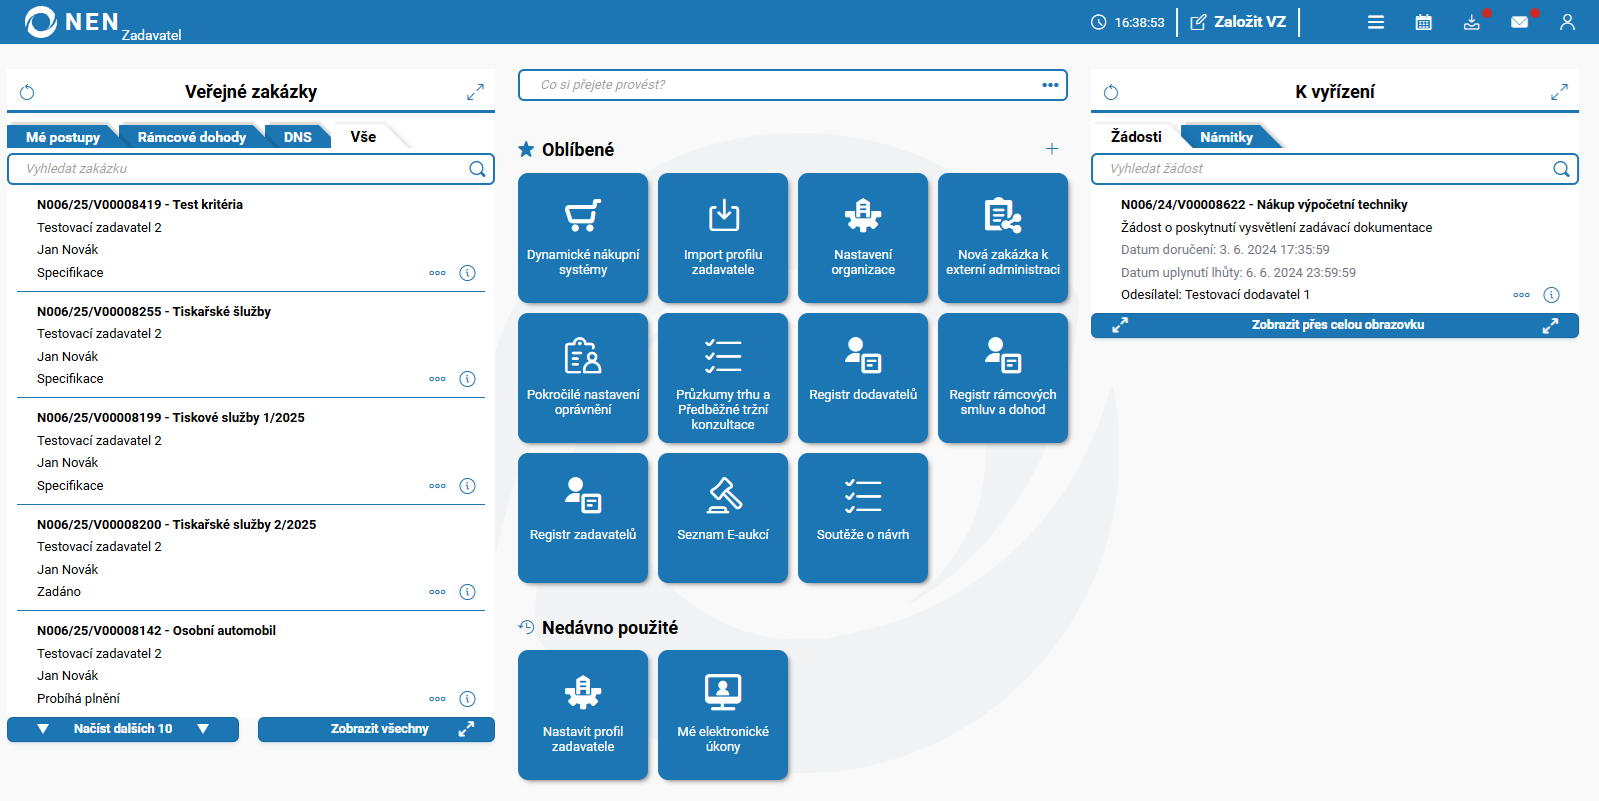Open the Seznam E-aukcí tile
This screenshot has height=801, width=1599.
coord(723,518)
